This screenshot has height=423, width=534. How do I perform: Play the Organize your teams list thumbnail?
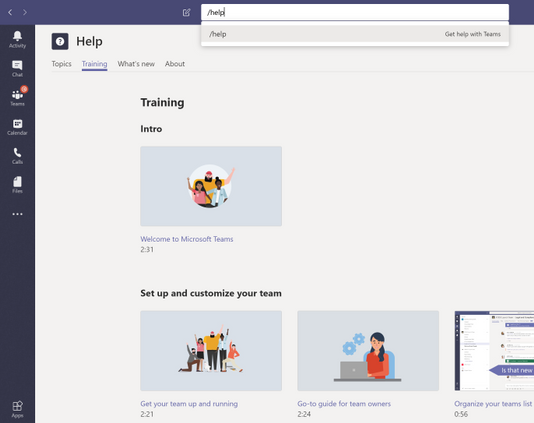coord(494,351)
